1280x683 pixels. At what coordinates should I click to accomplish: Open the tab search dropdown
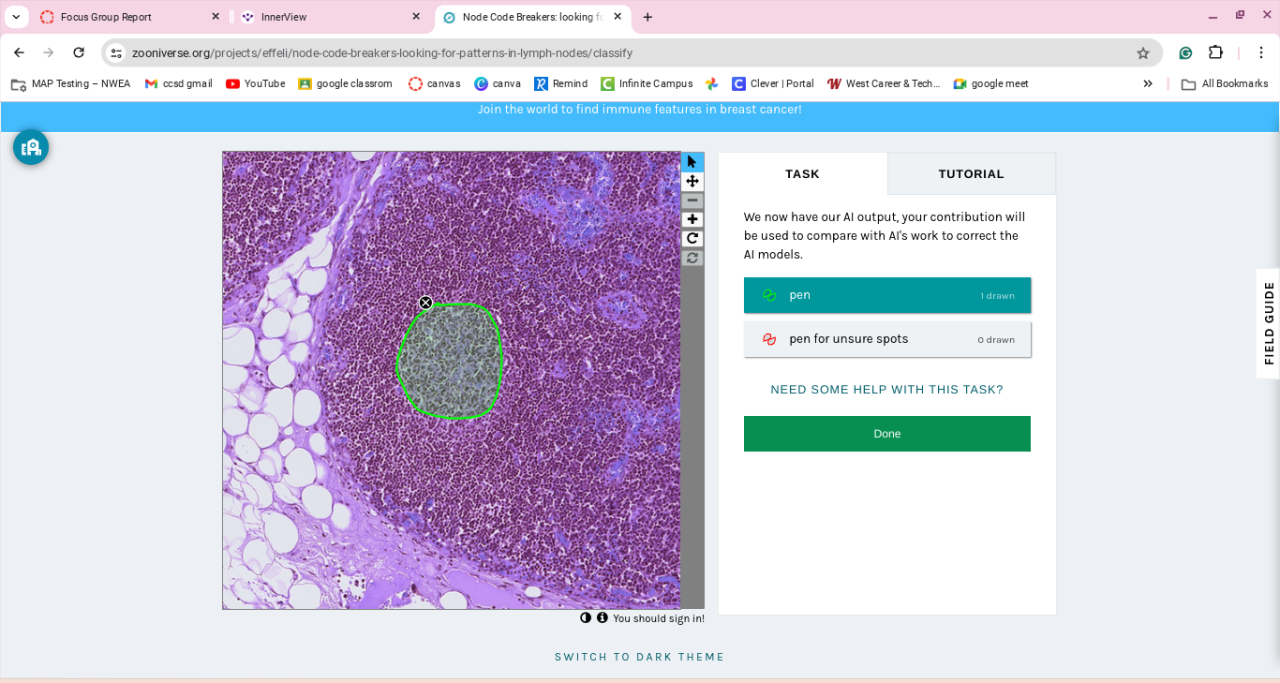(16, 17)
